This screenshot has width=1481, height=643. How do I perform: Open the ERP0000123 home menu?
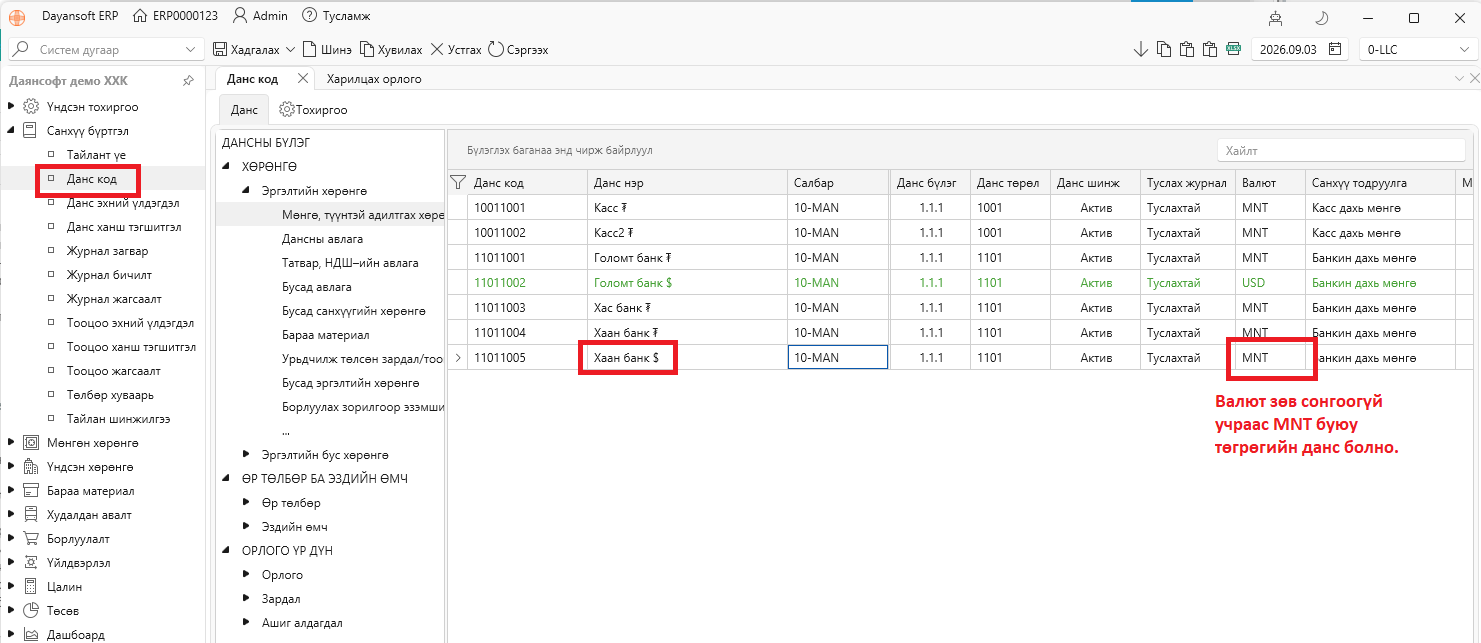click(175, 16)
